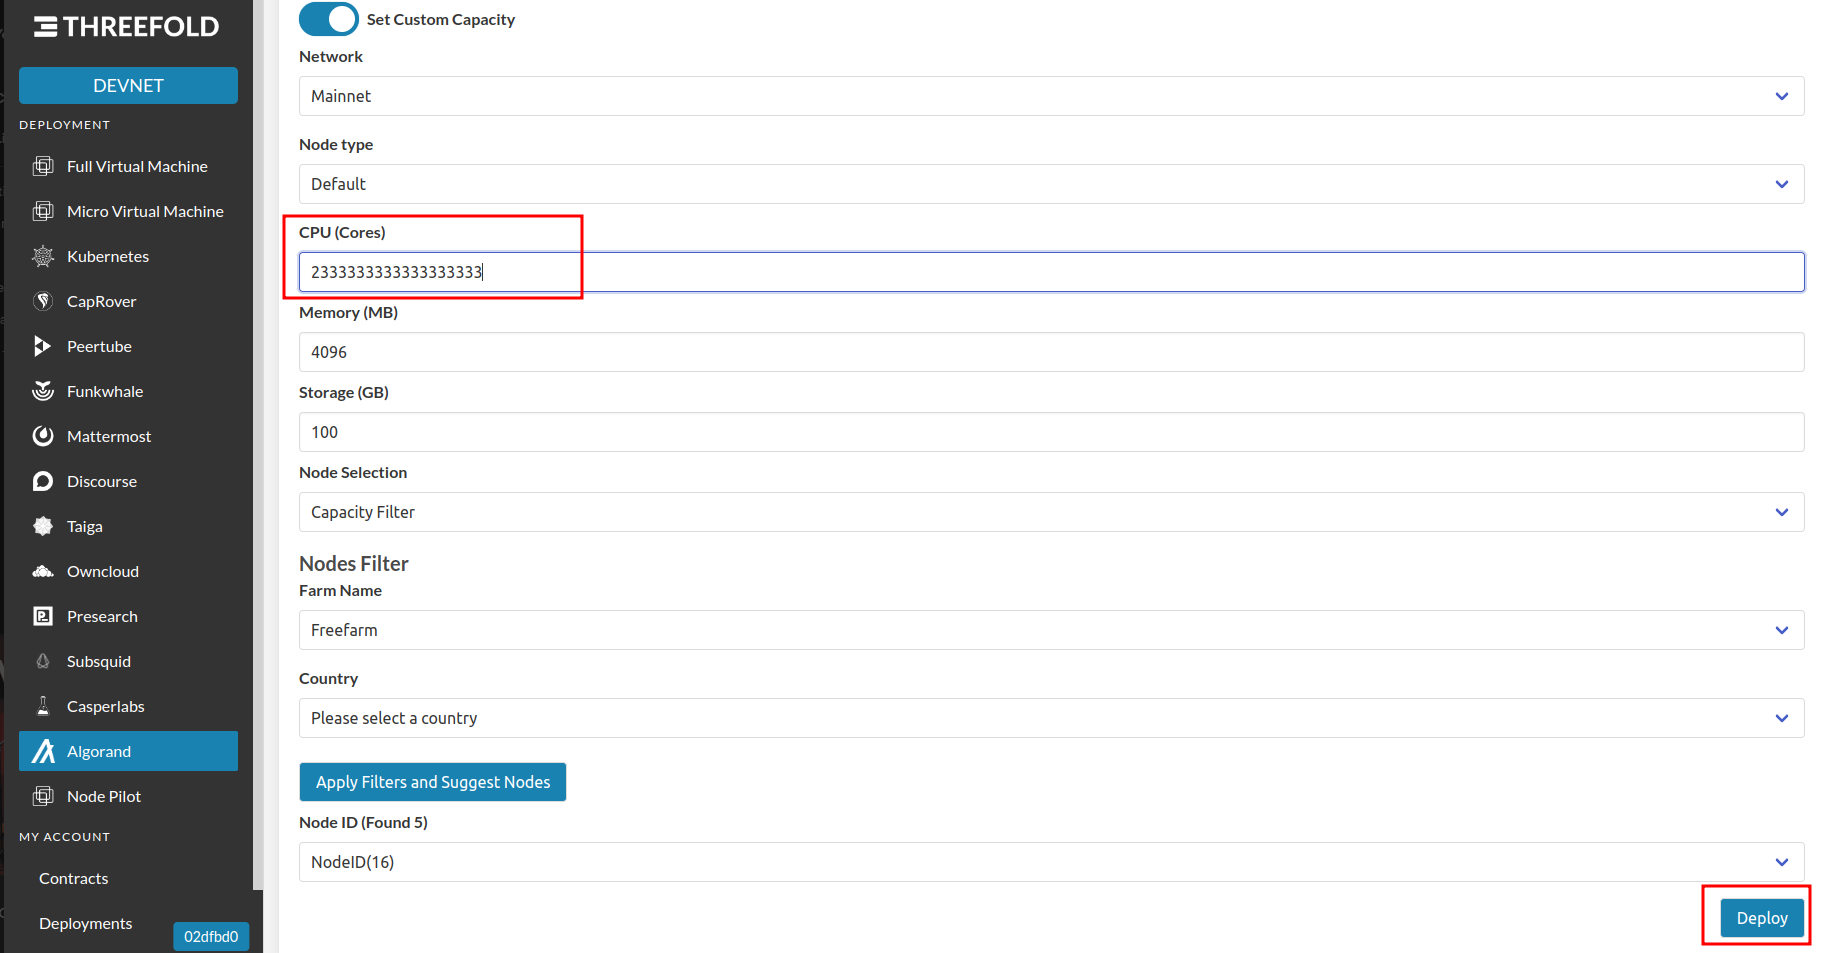Toggle off Set Custom Capacity
Image resolution: width=1823 pixels, height=953 pixels.
point(328,19)
